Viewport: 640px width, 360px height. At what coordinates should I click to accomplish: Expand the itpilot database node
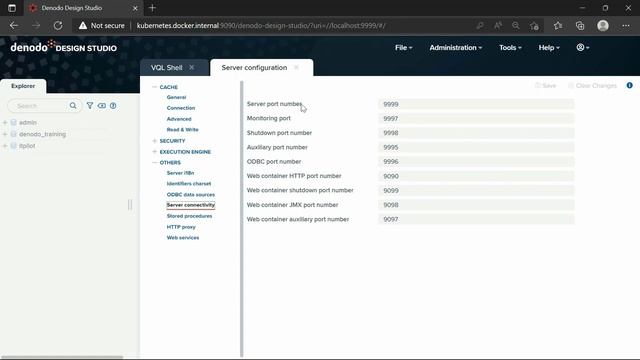5,146
